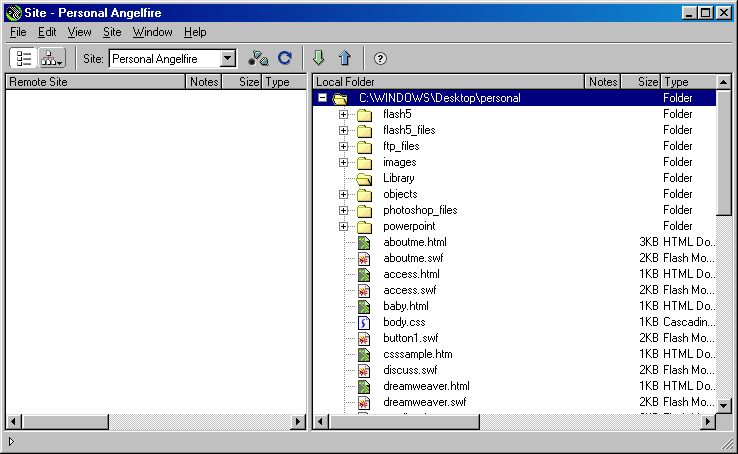Open the Site menu
This screenshot has height=454, width=738.
(112, 32)
